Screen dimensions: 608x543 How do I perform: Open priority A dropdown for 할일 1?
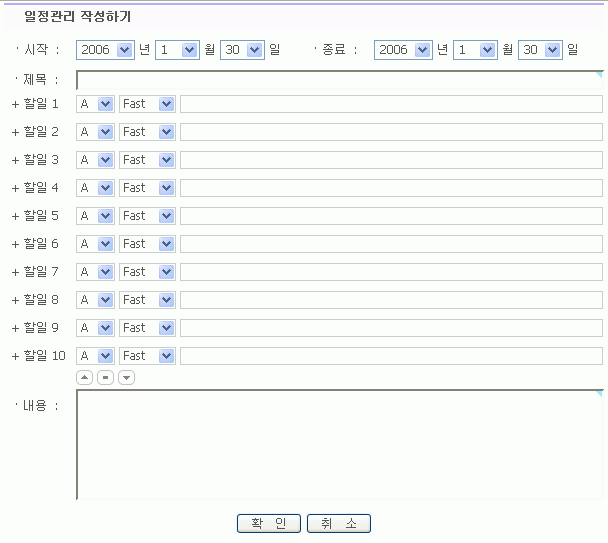point(95,104)
